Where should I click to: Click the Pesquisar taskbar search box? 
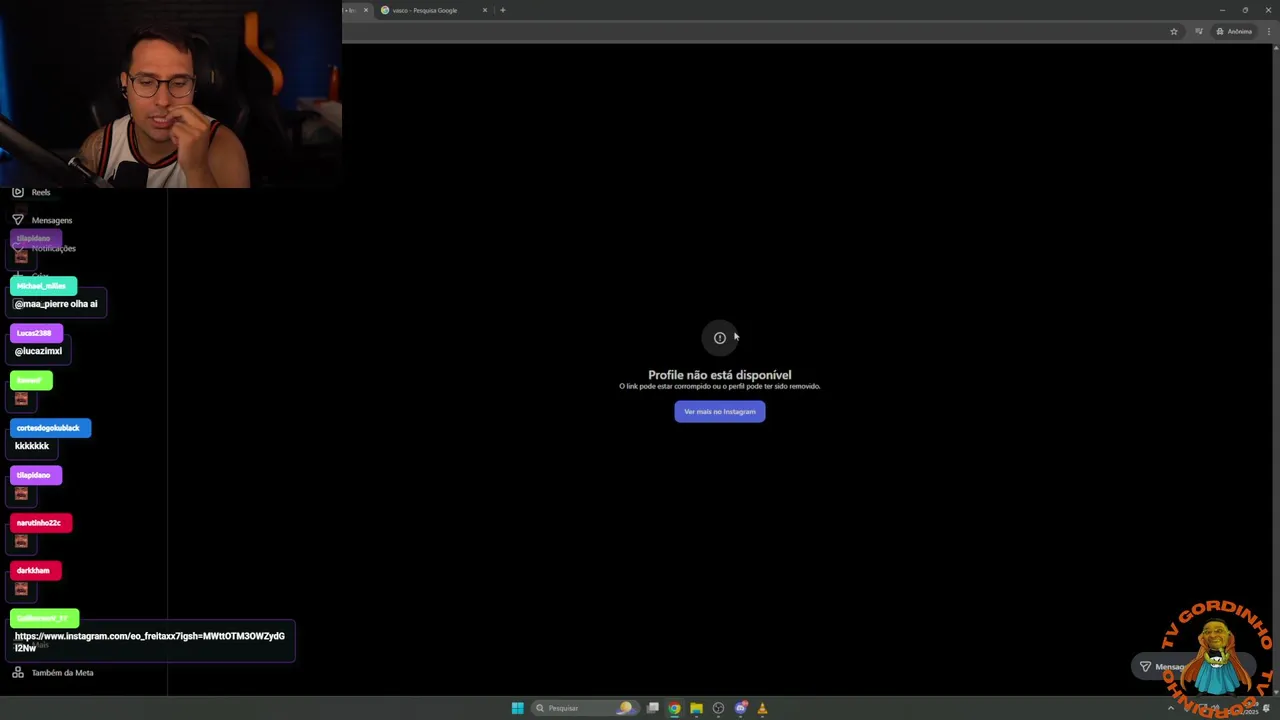[584, 708]
